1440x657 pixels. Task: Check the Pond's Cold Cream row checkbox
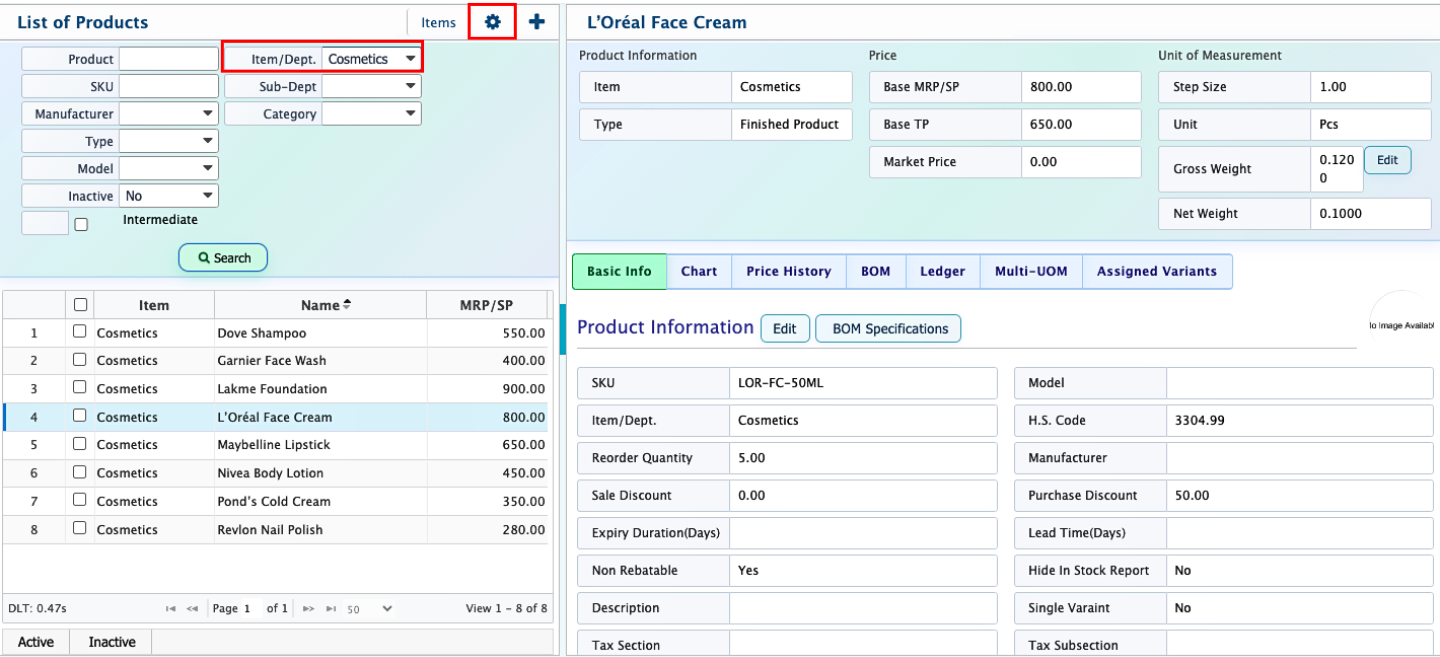click(80, 500)
